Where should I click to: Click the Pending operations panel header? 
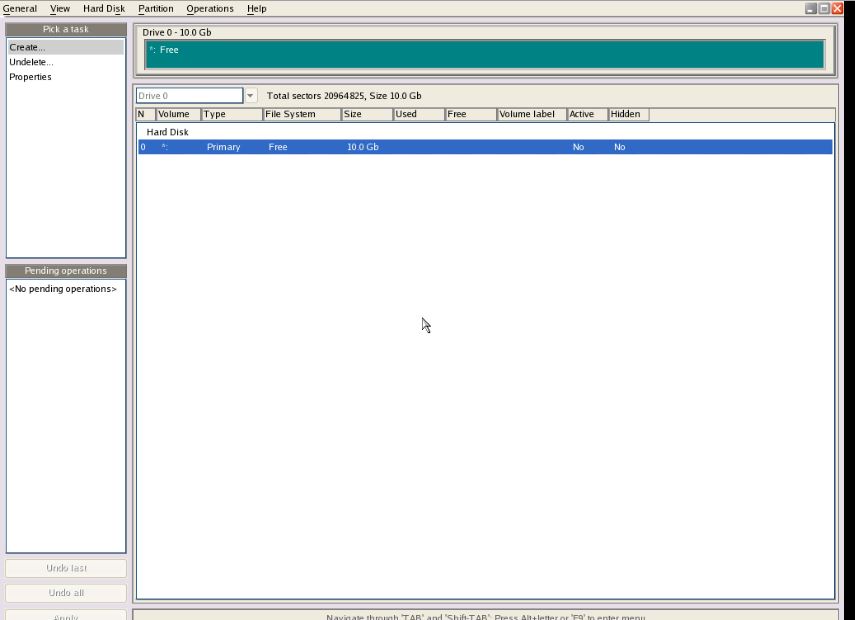[x=65, y=270]
